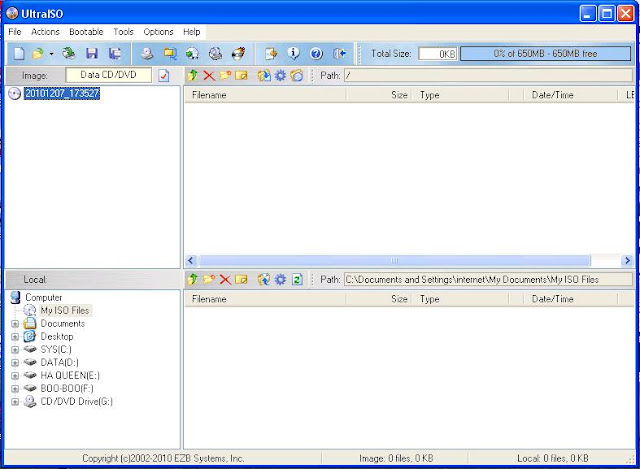
Task: Click the Convert toolbar icon
Action: (193, 53)
